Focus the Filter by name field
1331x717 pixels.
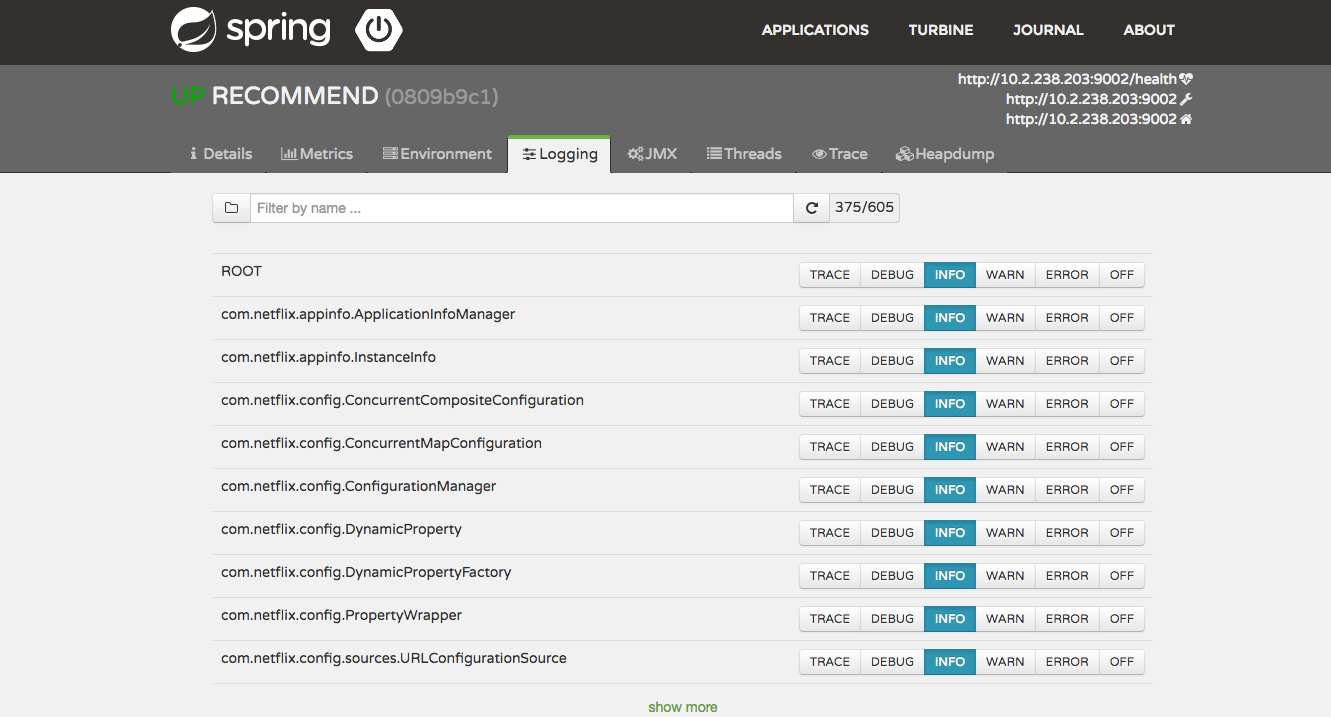(x=521, y=208)
